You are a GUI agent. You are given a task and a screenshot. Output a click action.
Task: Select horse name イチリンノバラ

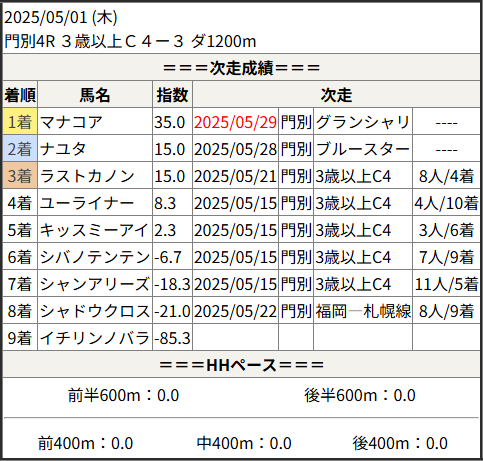tap(95, 338)
